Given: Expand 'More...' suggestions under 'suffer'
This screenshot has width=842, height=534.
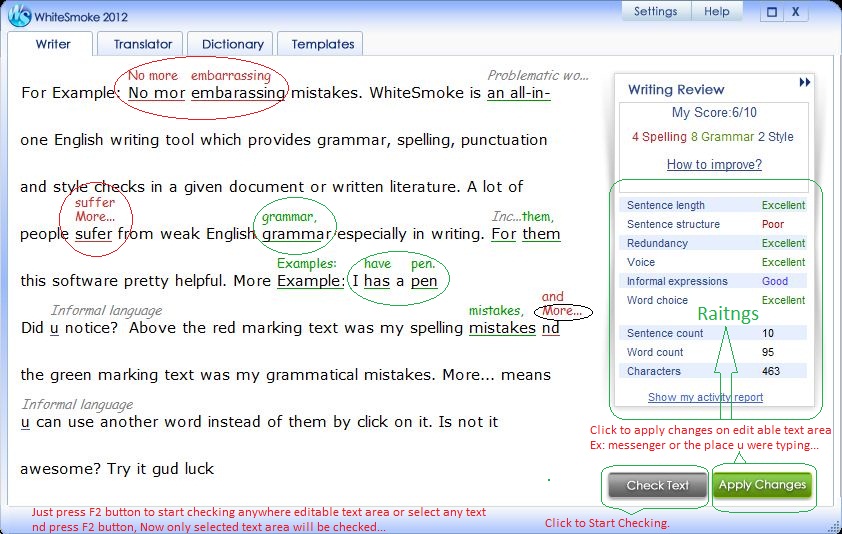Looking at the screenshot, I should (95, 216).
